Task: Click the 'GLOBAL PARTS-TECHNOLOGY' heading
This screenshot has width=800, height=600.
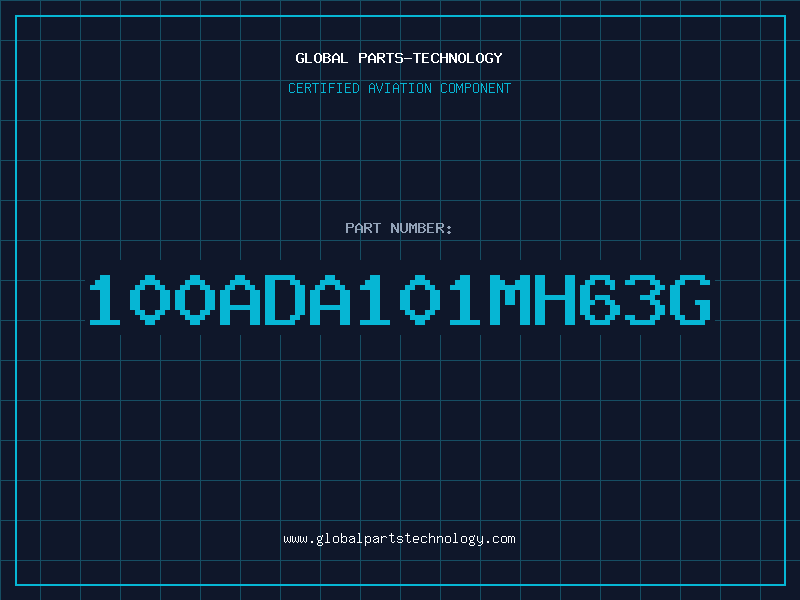Action: point(399,58)
